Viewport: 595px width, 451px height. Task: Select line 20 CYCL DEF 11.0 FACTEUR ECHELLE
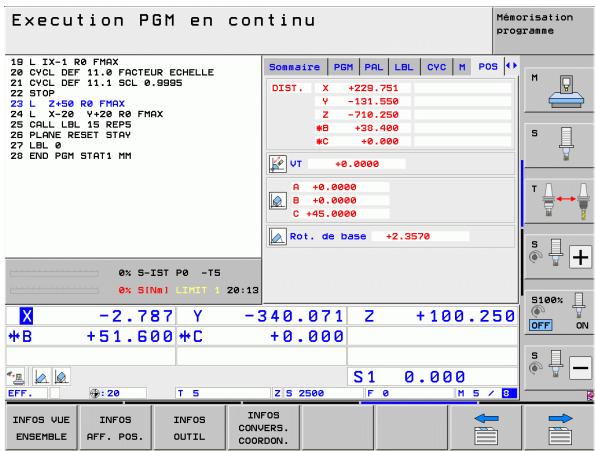coord(112,72)
